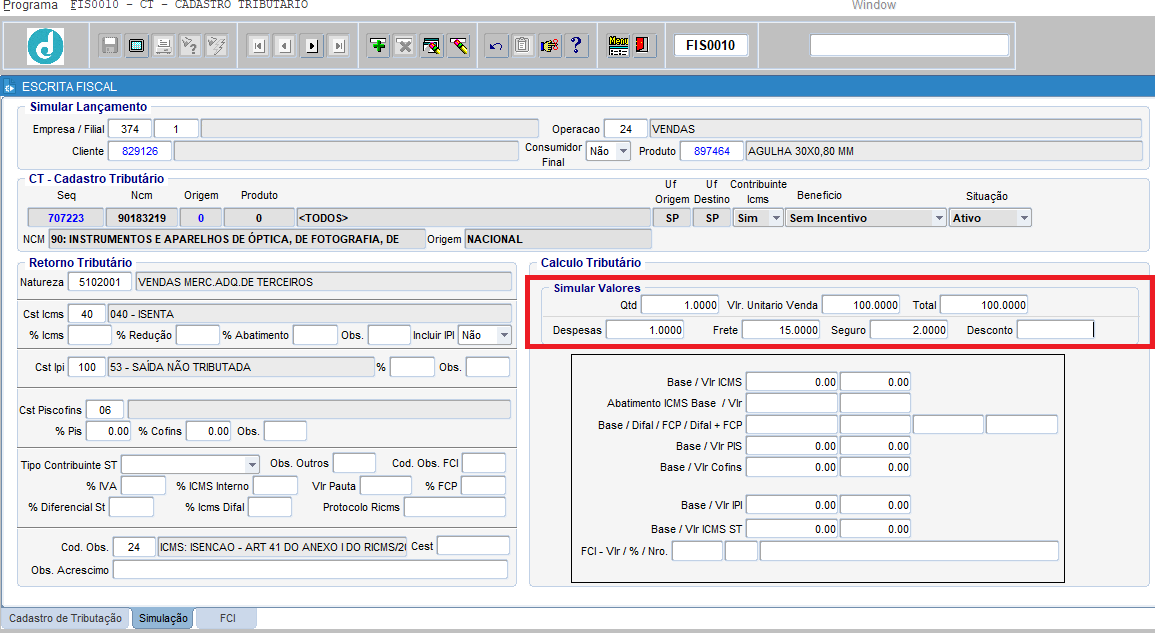The image size is (1159, 633).
Task: Click the FIS0010 program code box
Action: tap(710, 46)
